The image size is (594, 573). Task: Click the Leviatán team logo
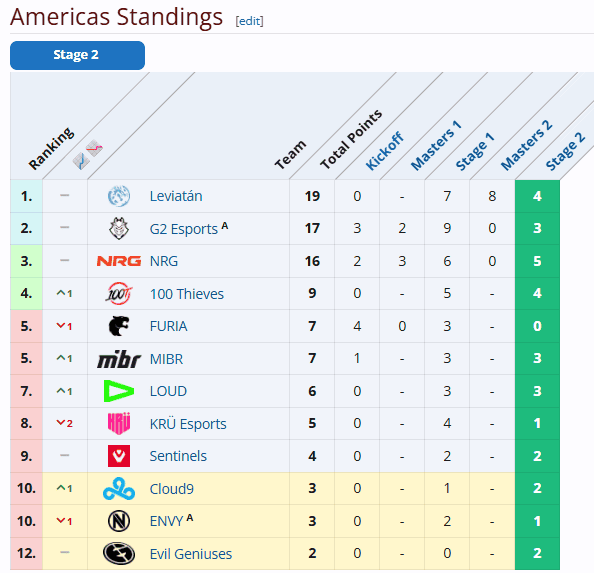(119, 196)
